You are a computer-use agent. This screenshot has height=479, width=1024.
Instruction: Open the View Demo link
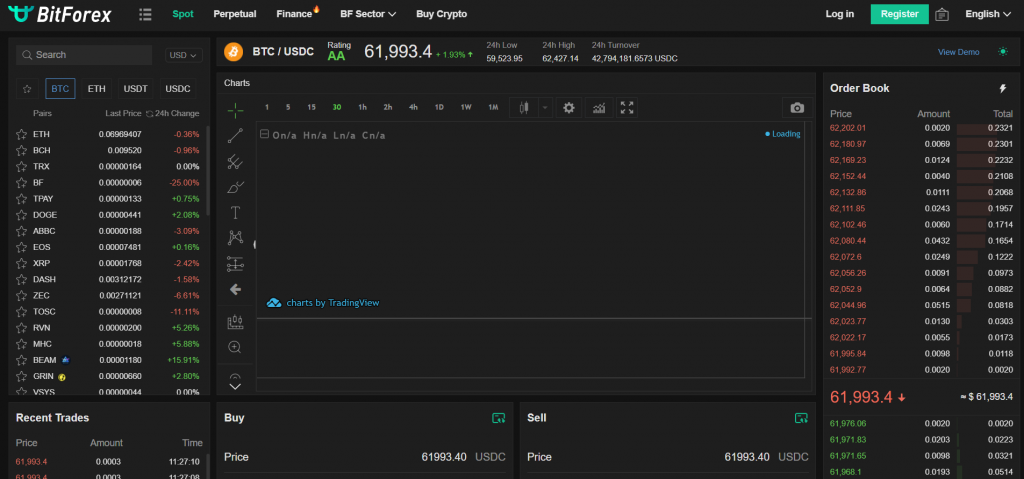click(x=959, y=52)
